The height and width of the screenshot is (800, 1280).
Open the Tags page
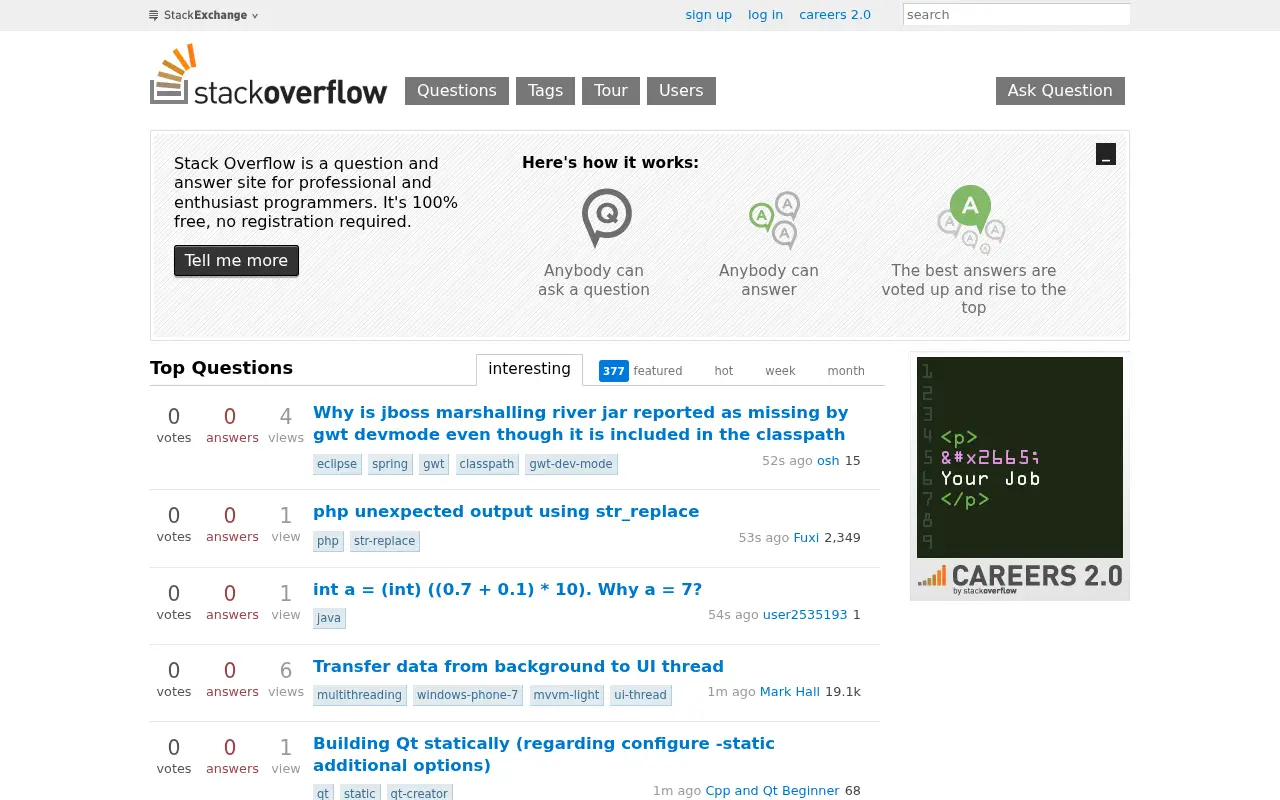coord(545,90)
